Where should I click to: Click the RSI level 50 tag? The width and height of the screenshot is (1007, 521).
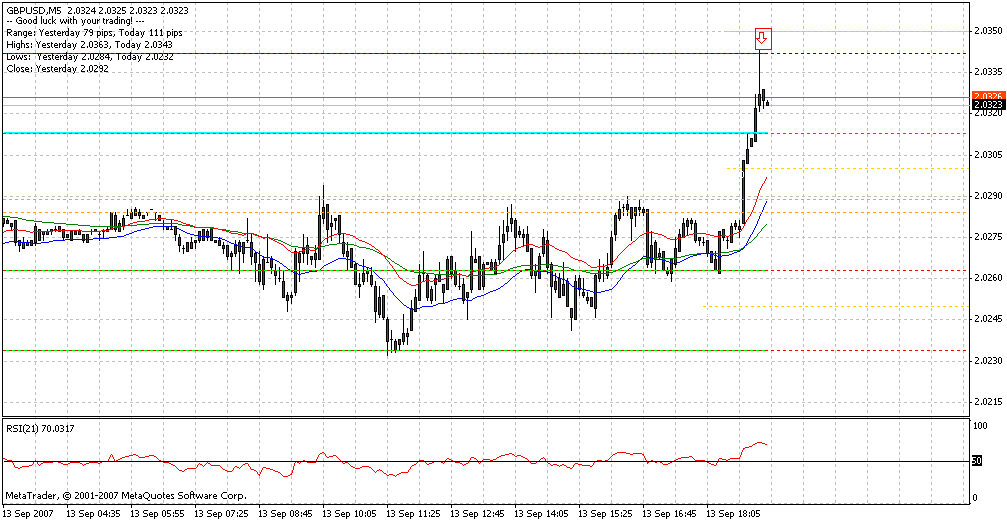(977, 461)
